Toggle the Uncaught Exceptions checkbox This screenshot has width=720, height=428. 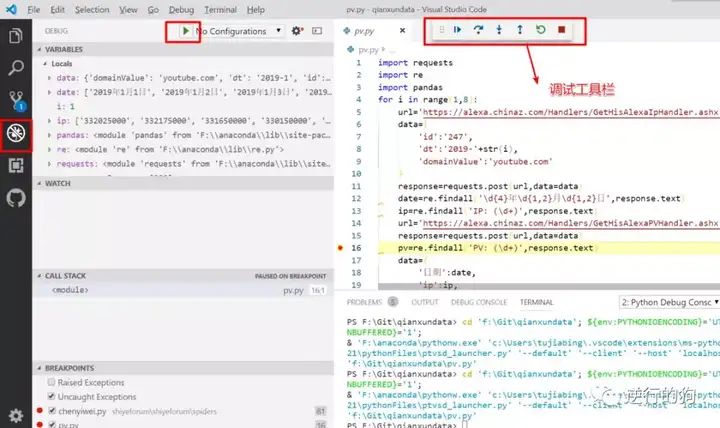pos(51,396)
